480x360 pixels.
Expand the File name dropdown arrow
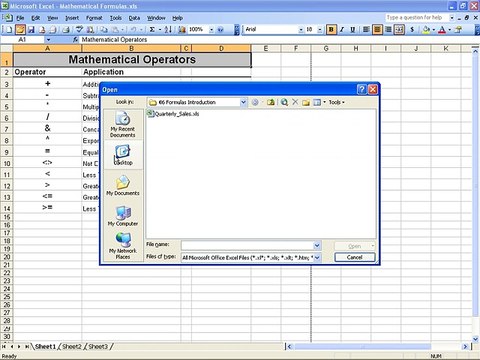point(317,246)
